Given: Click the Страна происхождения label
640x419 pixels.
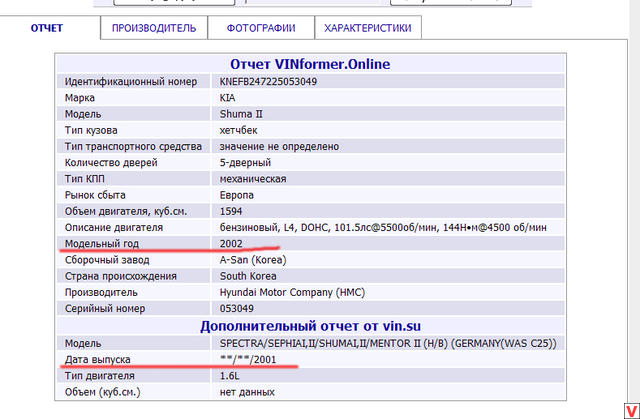Looking at the screenshot, I should point(121,276).
